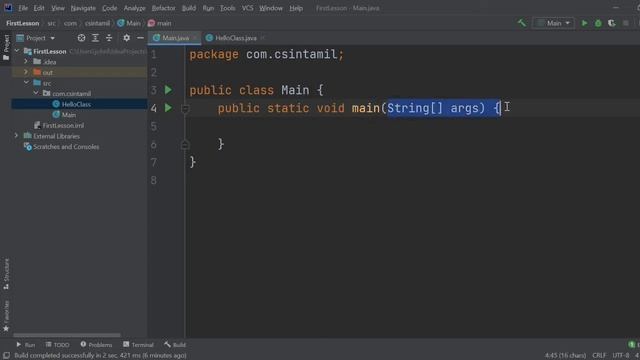Click the UTF-8 encoding in the status bar
Screen dimensions: 640x360
[x=620, y=356]
